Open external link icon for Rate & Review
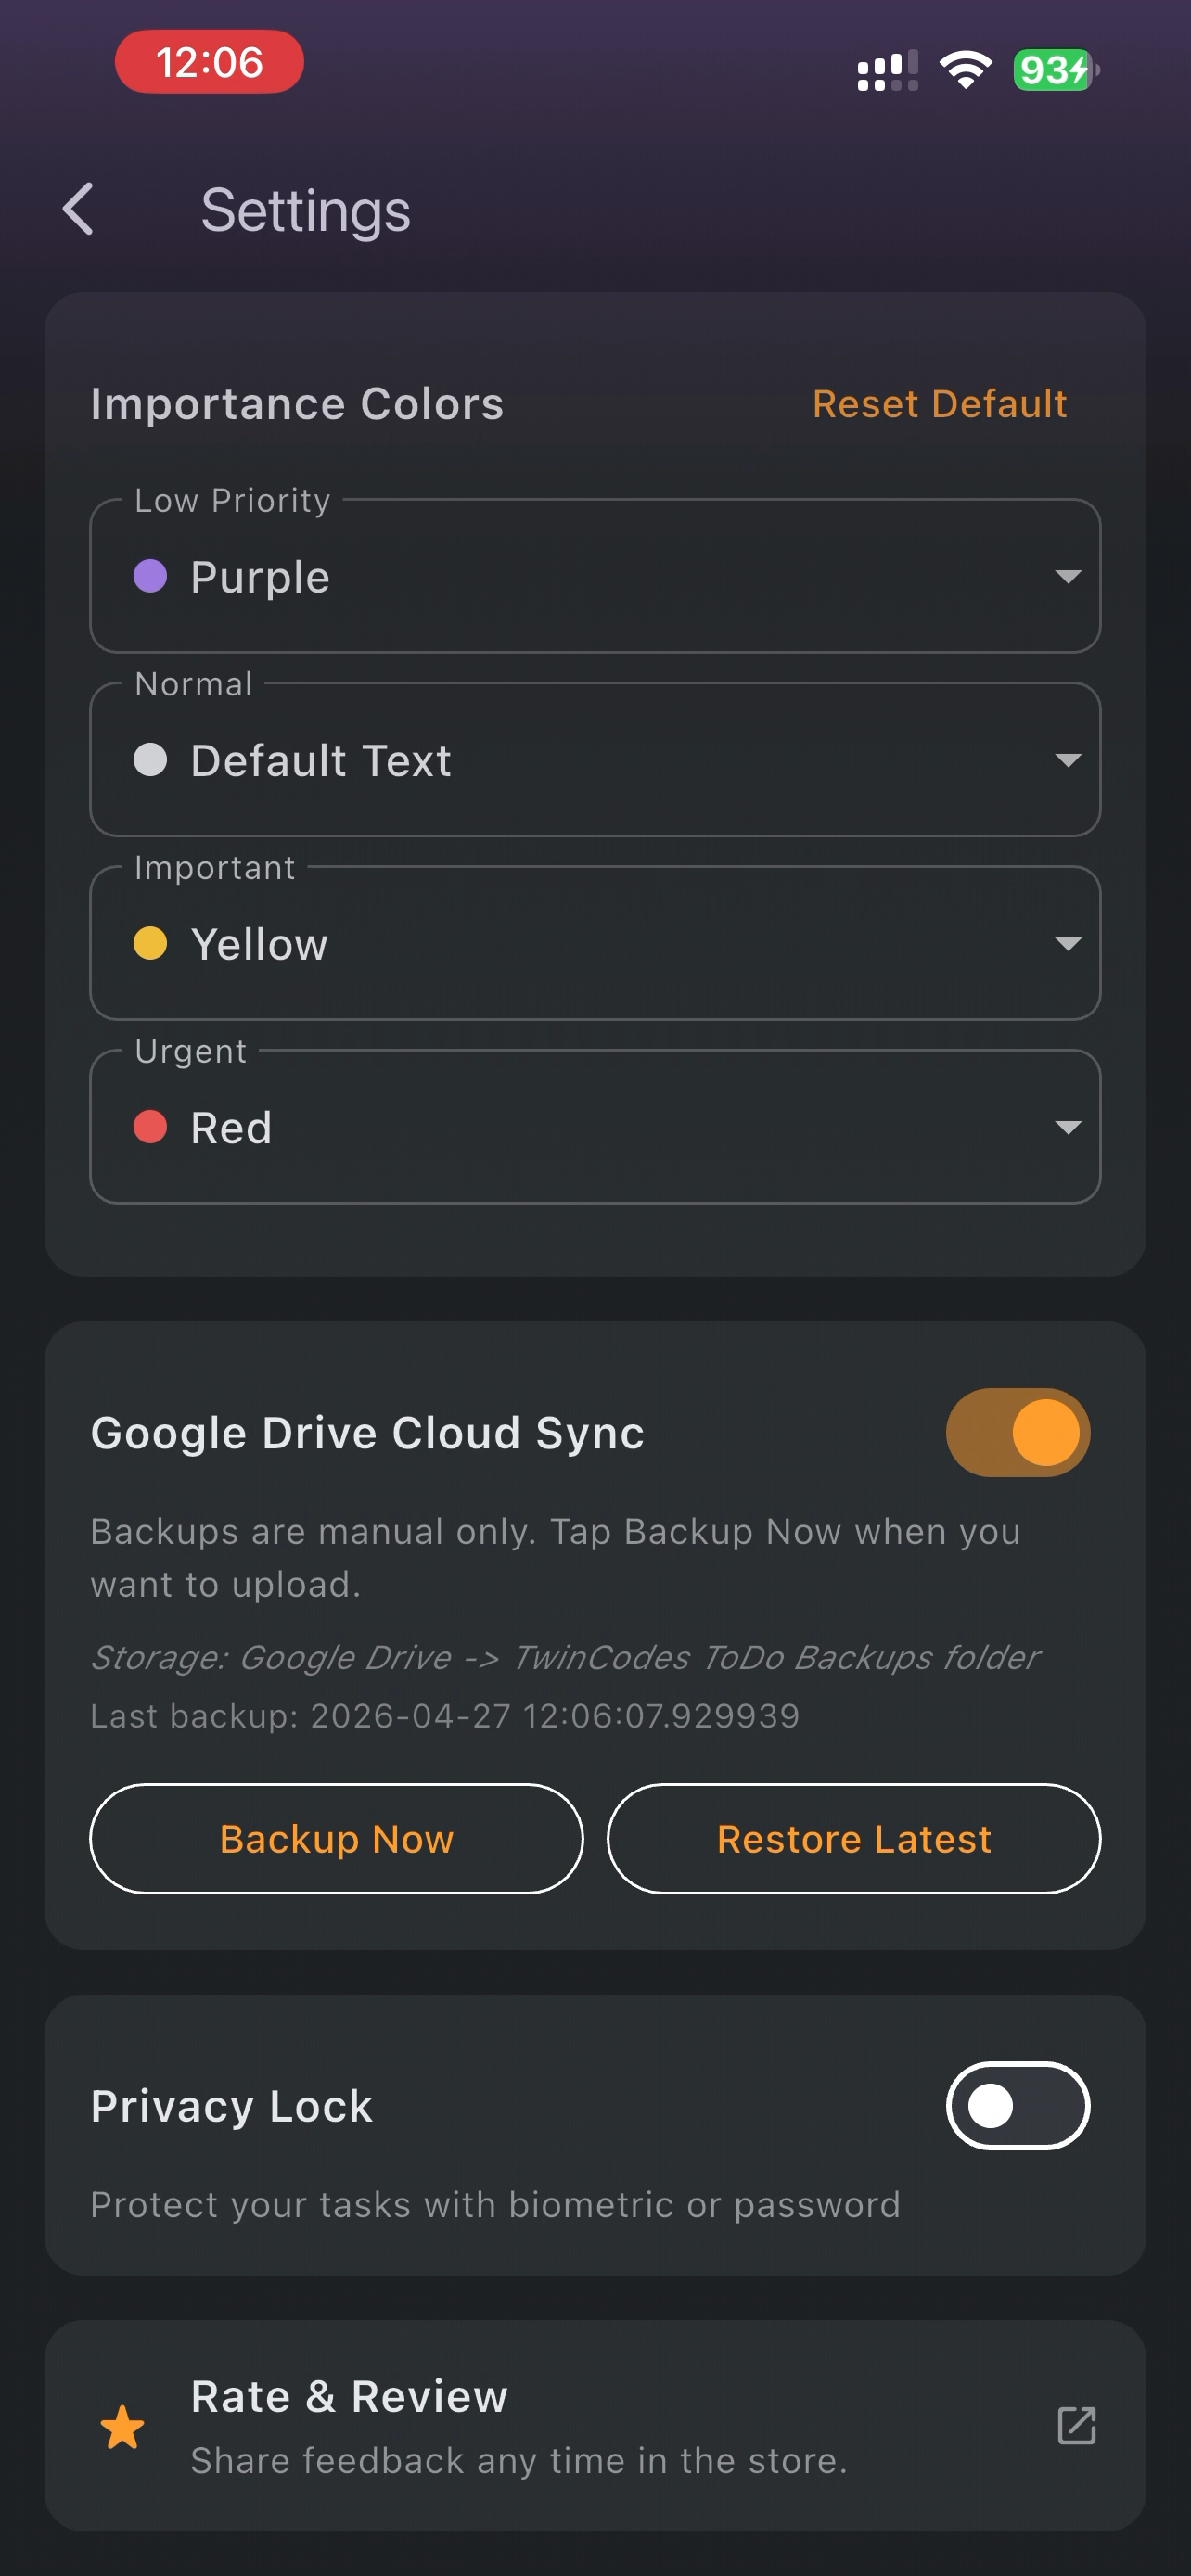1191x2576 pixels. click(x=1076, y=2426)
